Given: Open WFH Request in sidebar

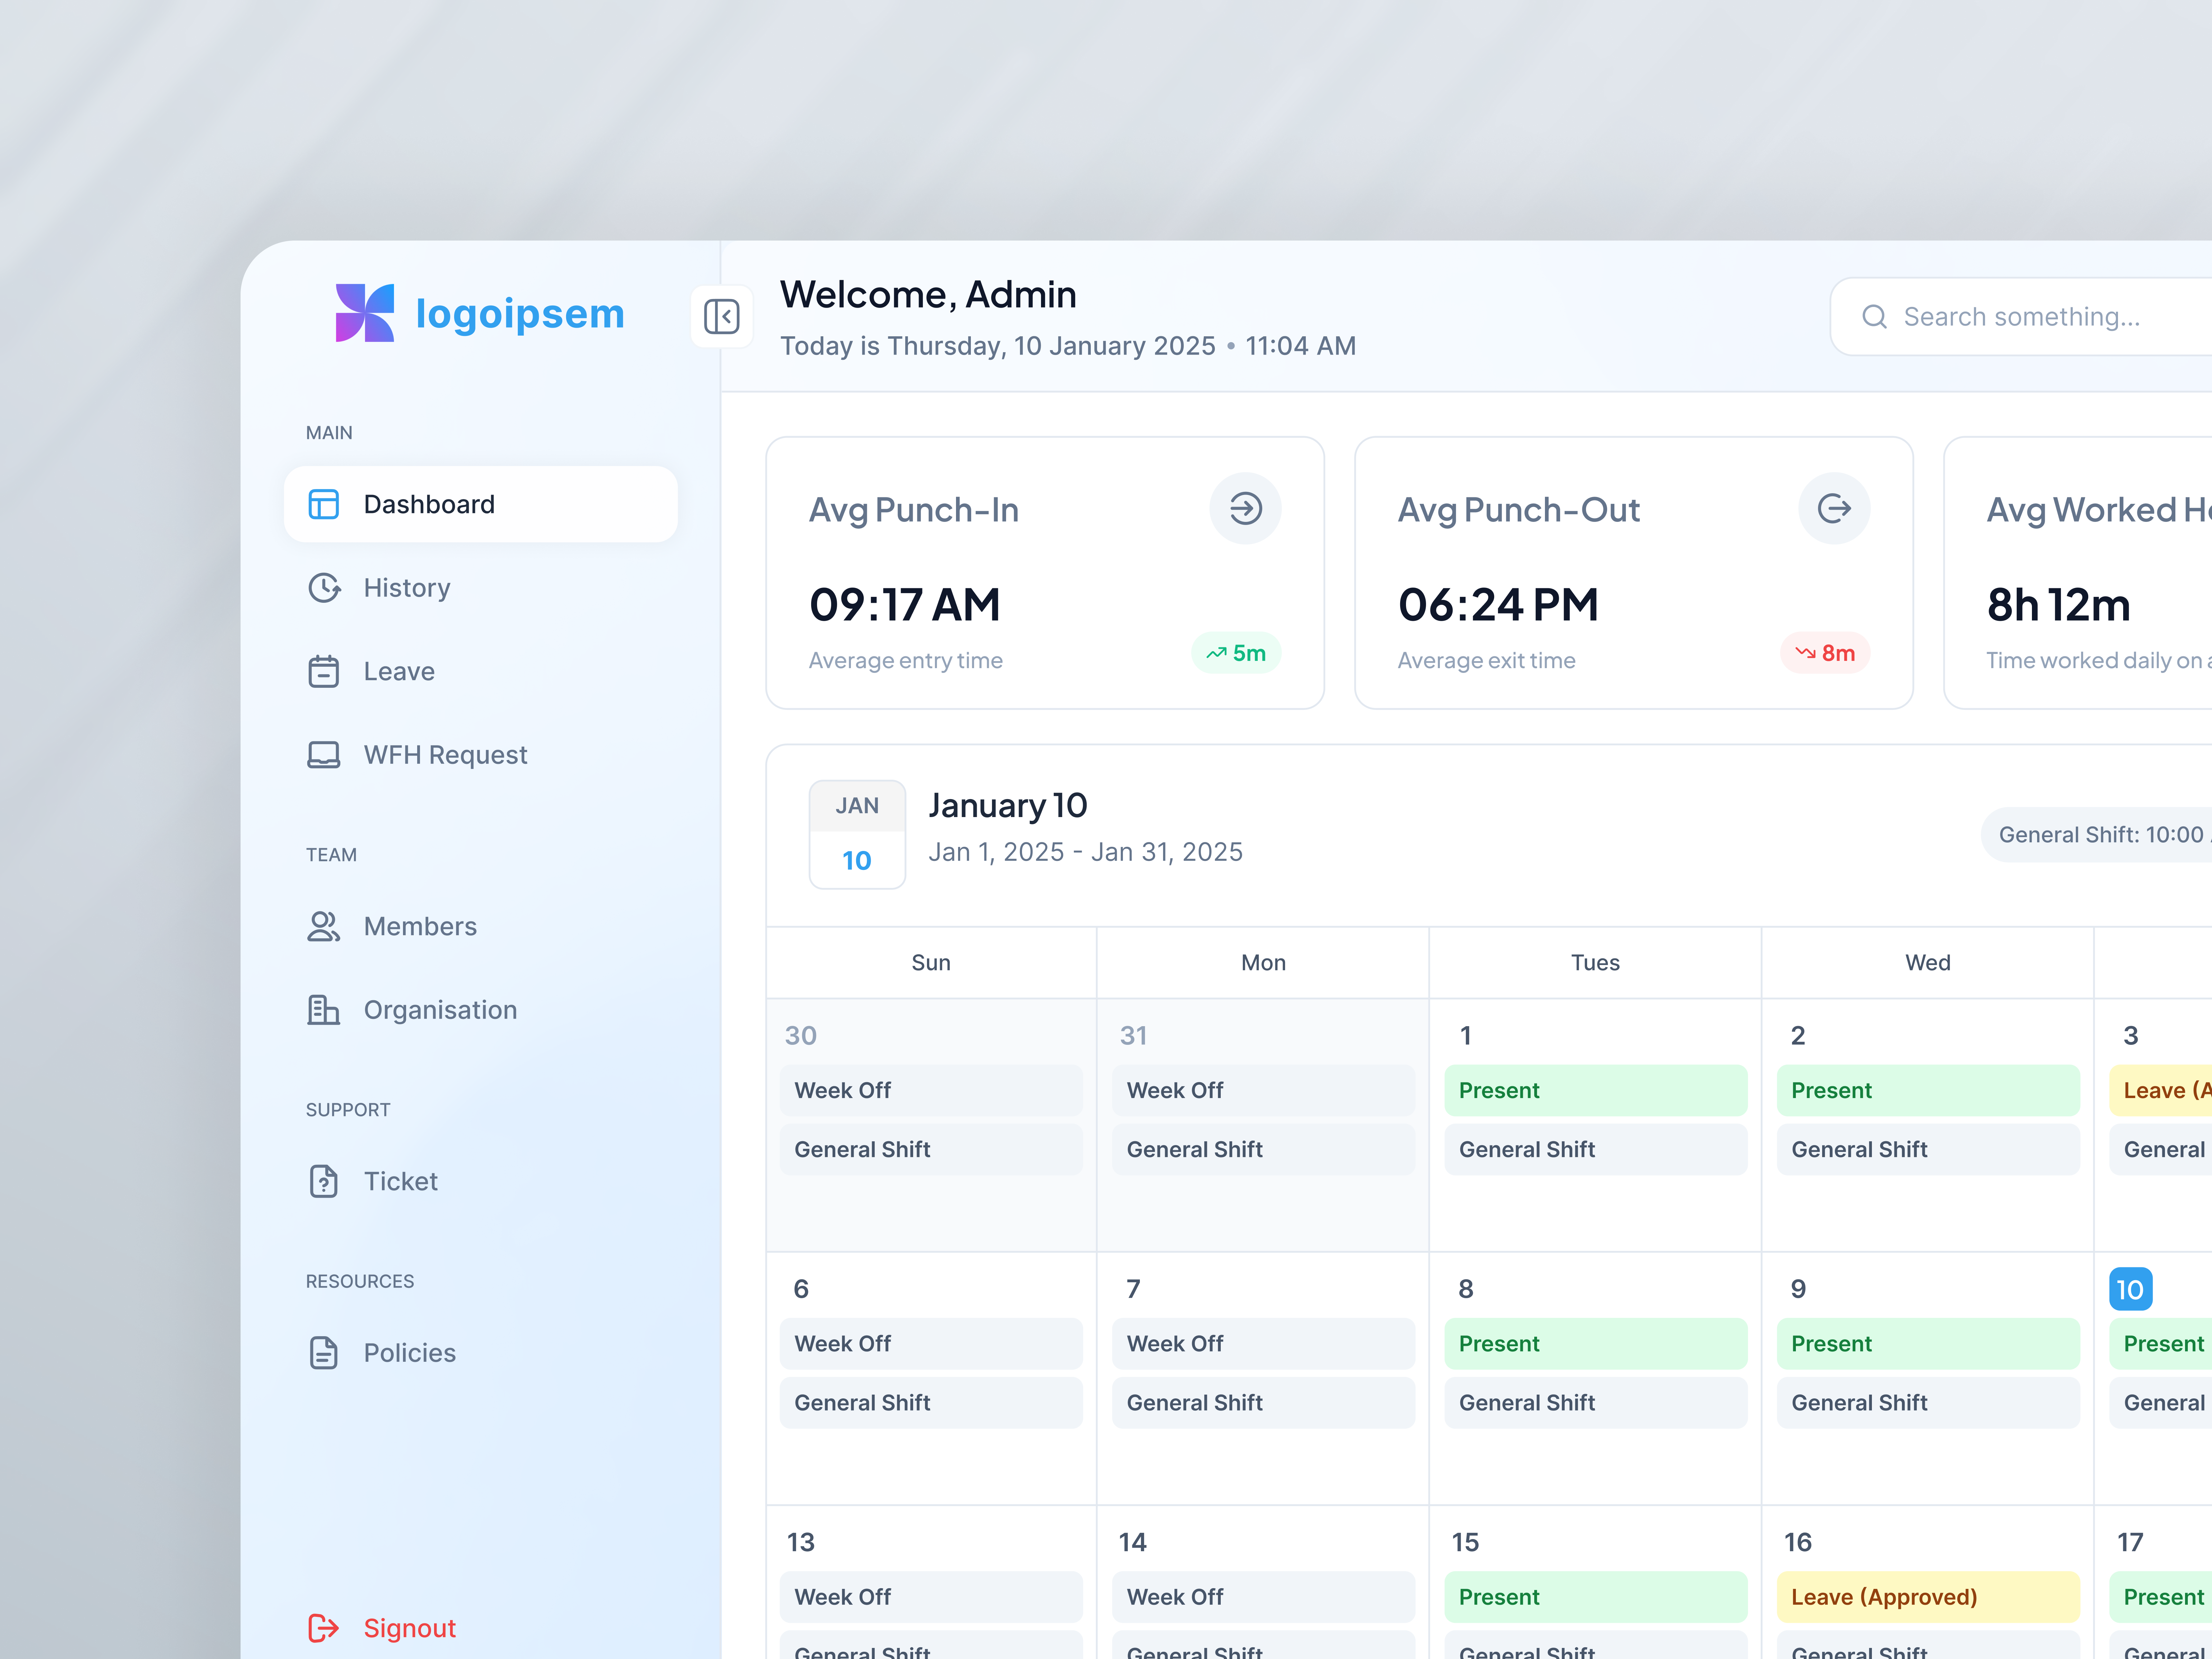Looking at the screenshot, I should (x=481, y=755).
